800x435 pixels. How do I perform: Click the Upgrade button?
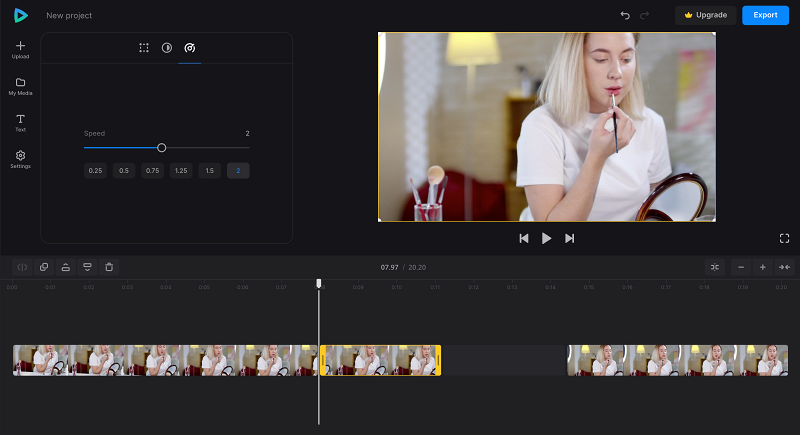tap(706, 15)
